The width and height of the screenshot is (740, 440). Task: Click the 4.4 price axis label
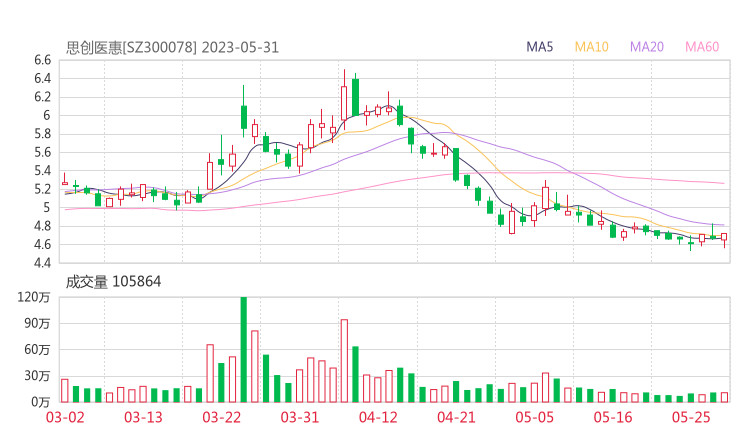point(42,263)
